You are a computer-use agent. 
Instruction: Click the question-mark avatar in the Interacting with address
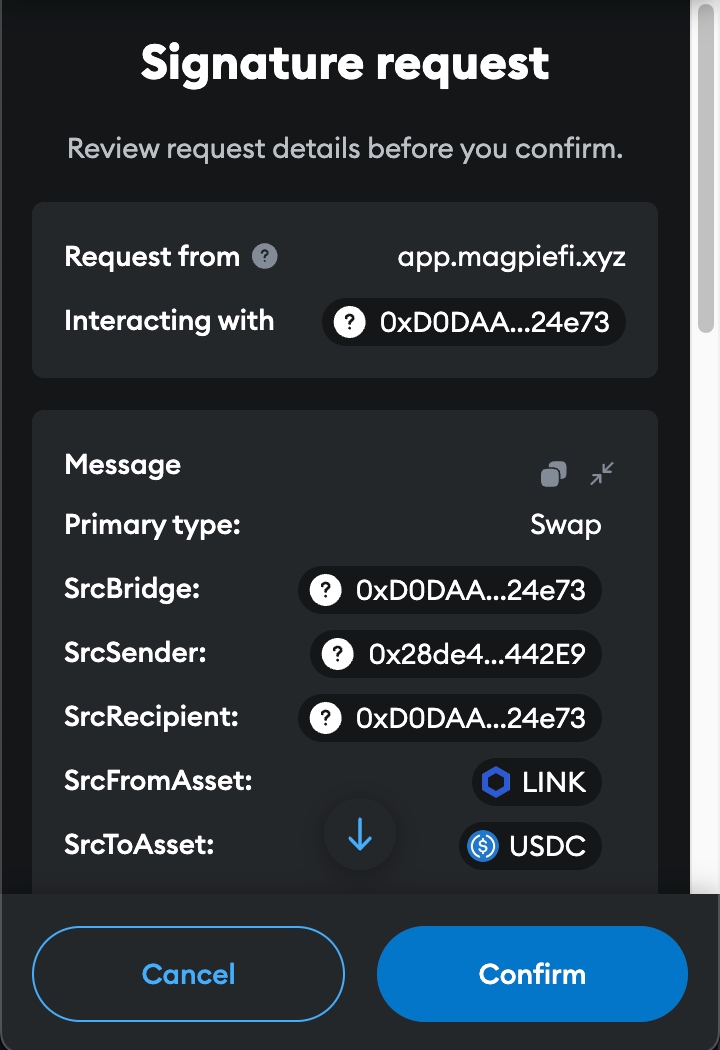pos(349,323)
